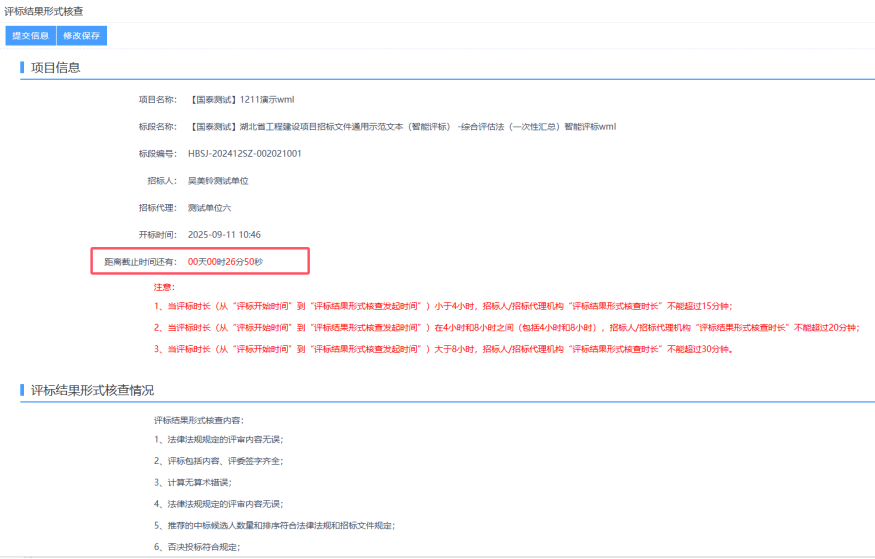Click the red 注意 heading
The image size is (875, 559).
pos(163,287)
